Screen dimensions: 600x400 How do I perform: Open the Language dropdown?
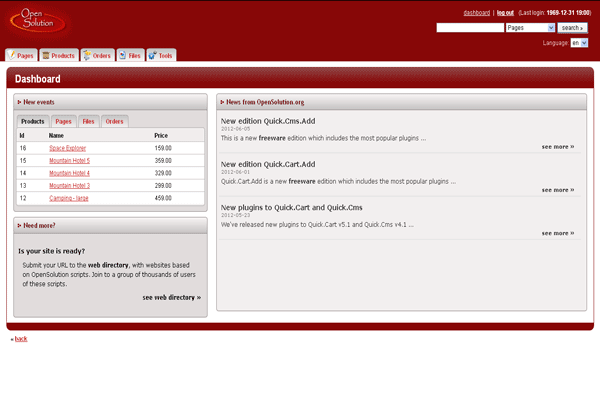point(579,43)
